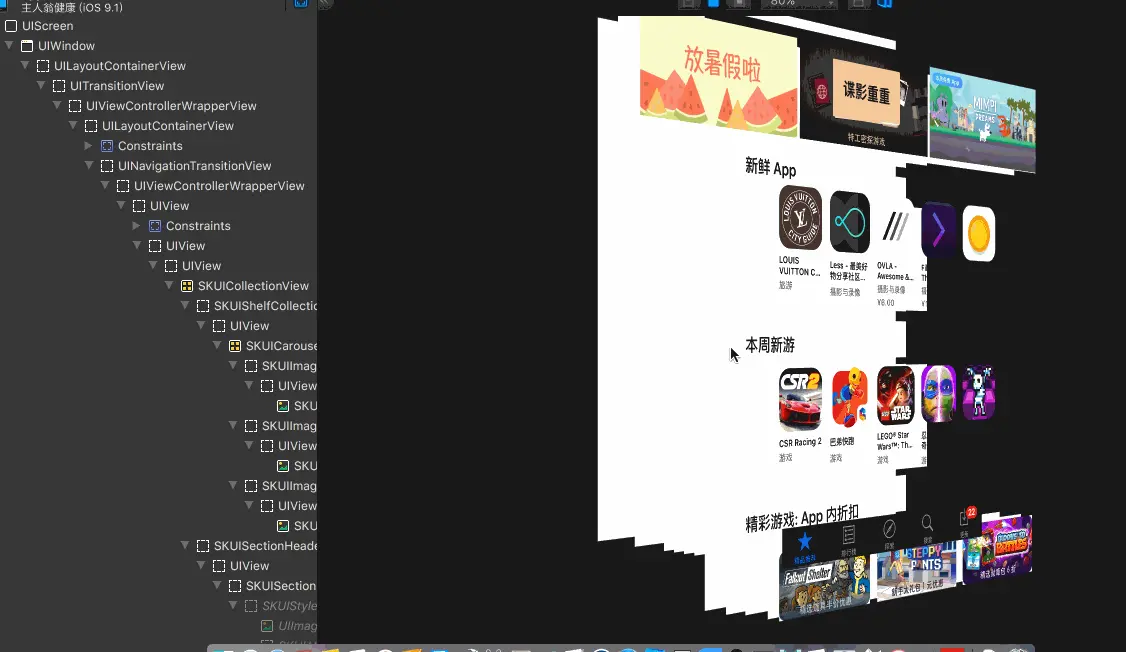Screen dimensions: 1126x652
Task: Collapse UINavigationTransitionView disclosure triangle
Action: pyautogui.click(x=89, y=166)
